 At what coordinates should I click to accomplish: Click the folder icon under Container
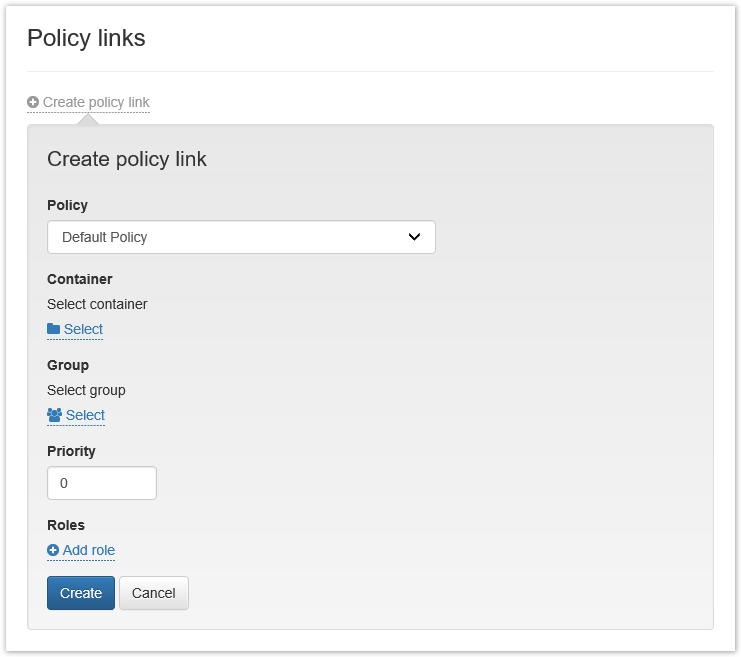[x=54, y=329]
